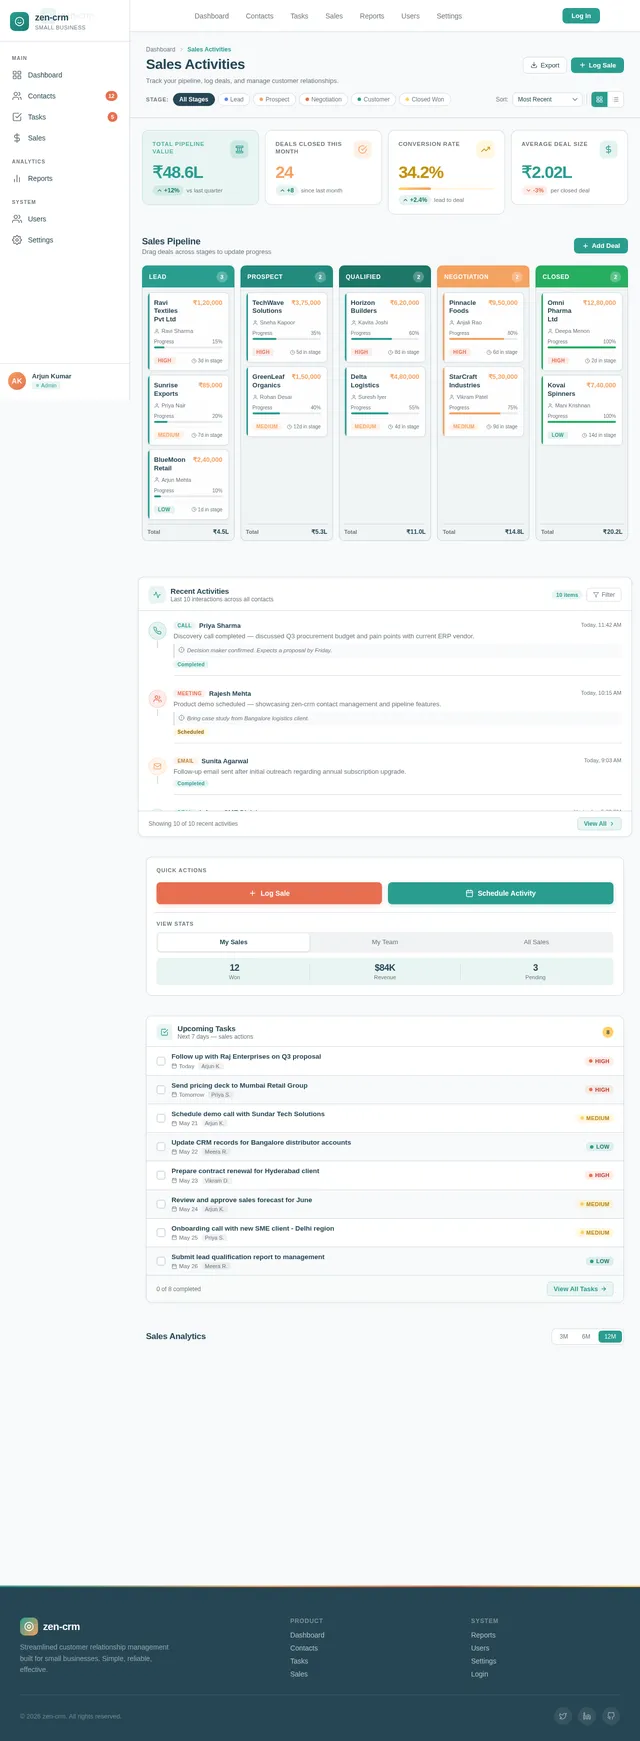Click the Average Deal Size dollar icon
This screenshot has width=640, height=1741.
tap(608, 149)
